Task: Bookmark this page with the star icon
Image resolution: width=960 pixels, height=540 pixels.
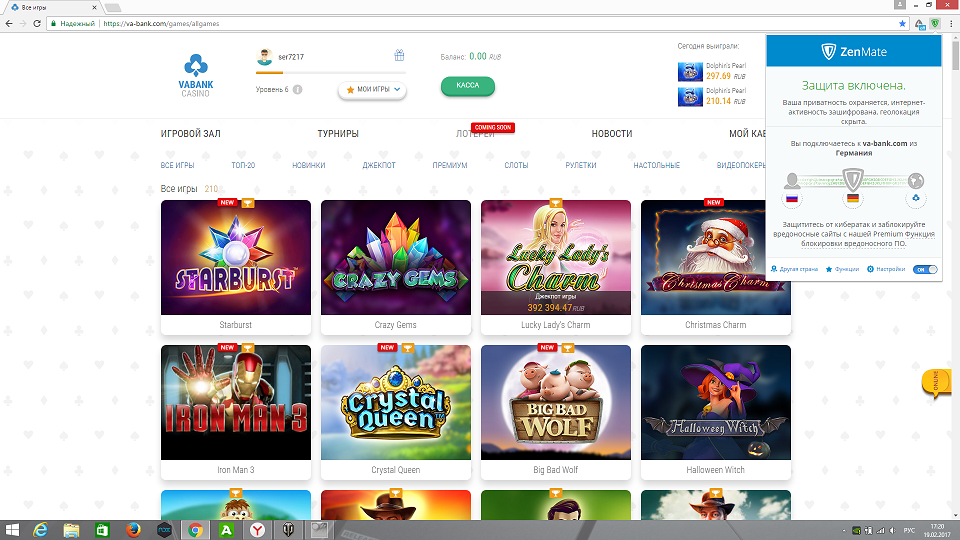Action: 902,24
